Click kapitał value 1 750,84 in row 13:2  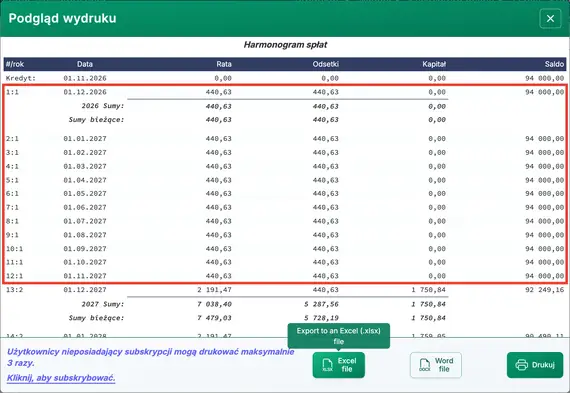[x=429, y=290]
